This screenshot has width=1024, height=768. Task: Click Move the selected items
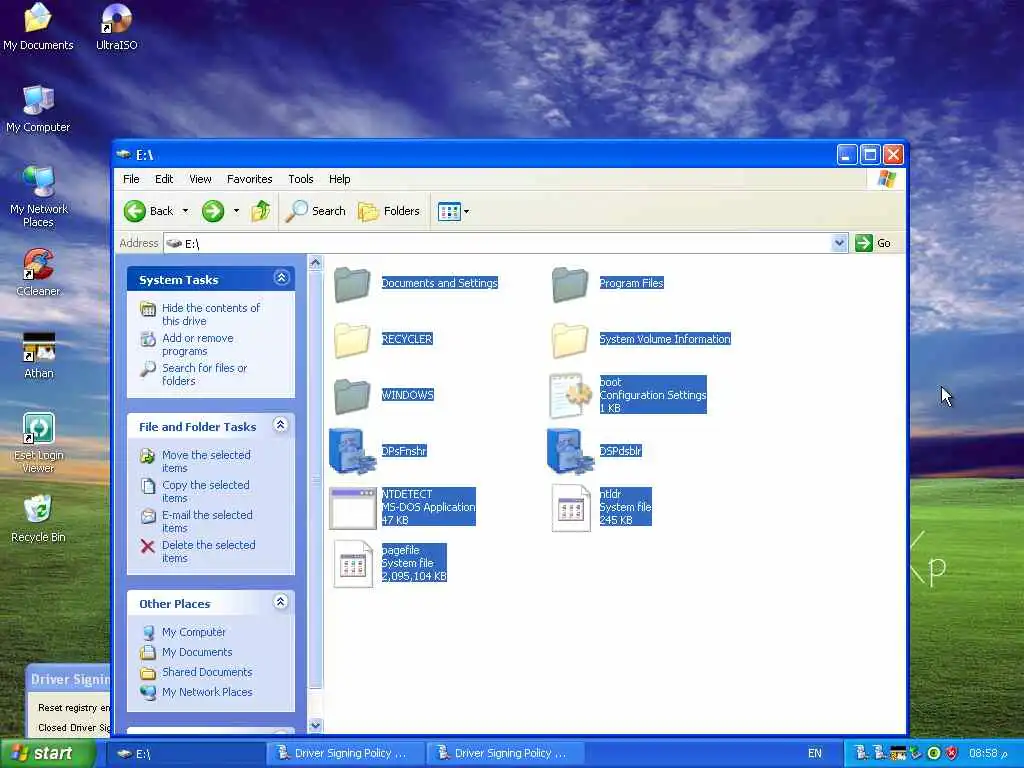[206, 461]
